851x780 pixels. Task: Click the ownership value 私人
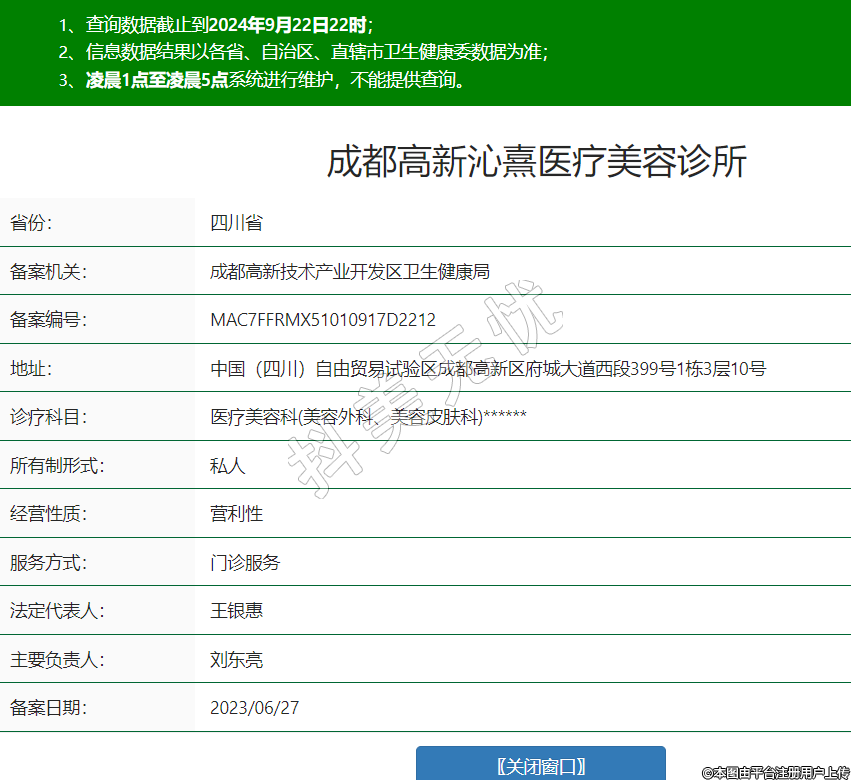[x=227, y=465]
